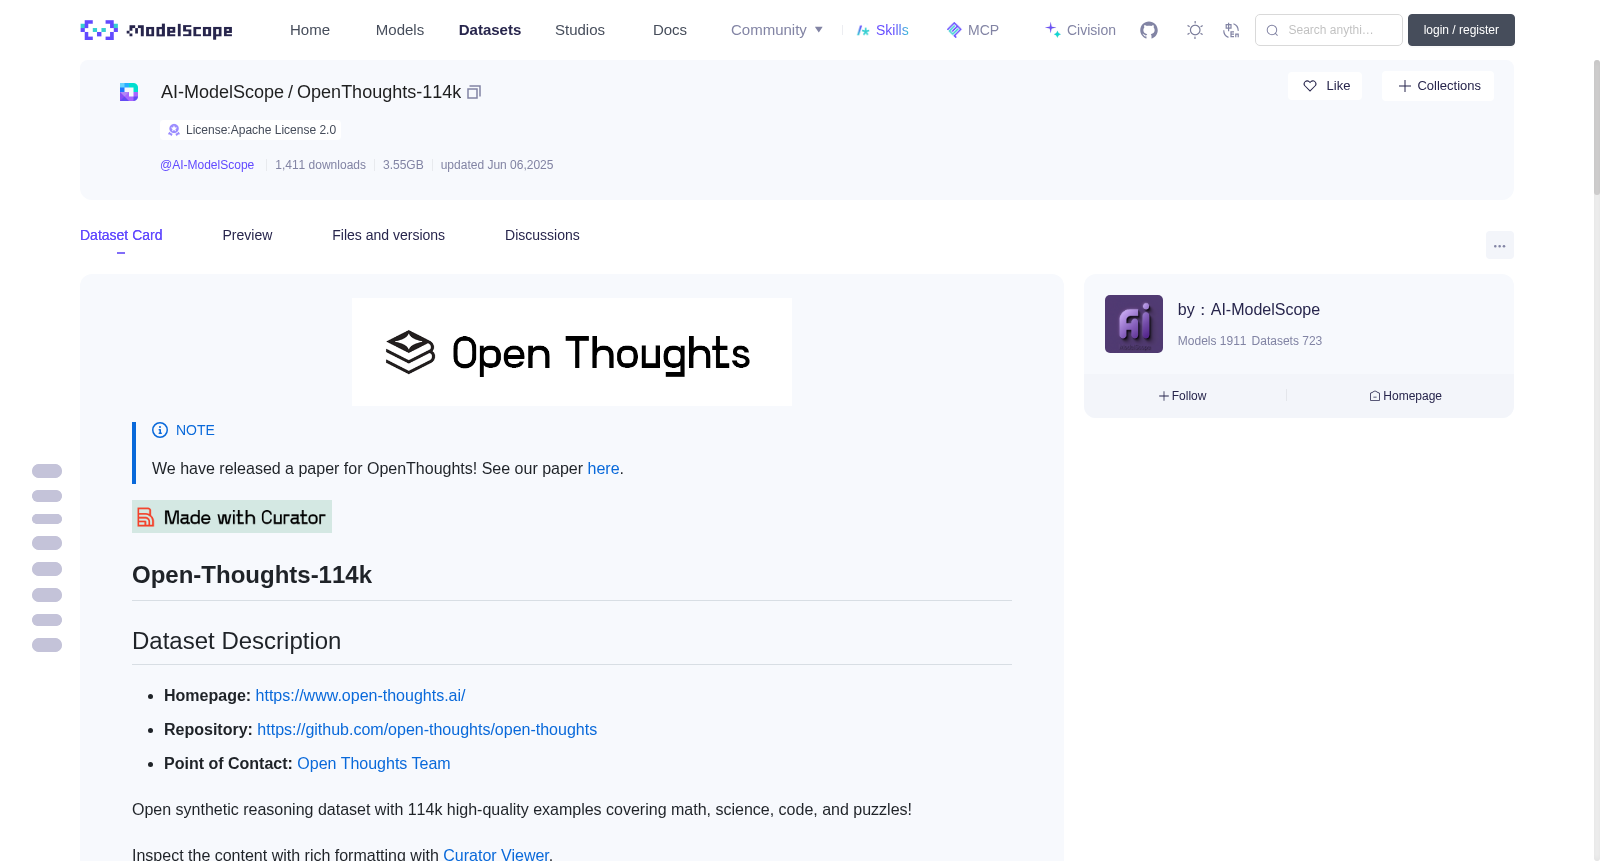
Task: Visit the organization Homepage
Action: click(1406, 396)
